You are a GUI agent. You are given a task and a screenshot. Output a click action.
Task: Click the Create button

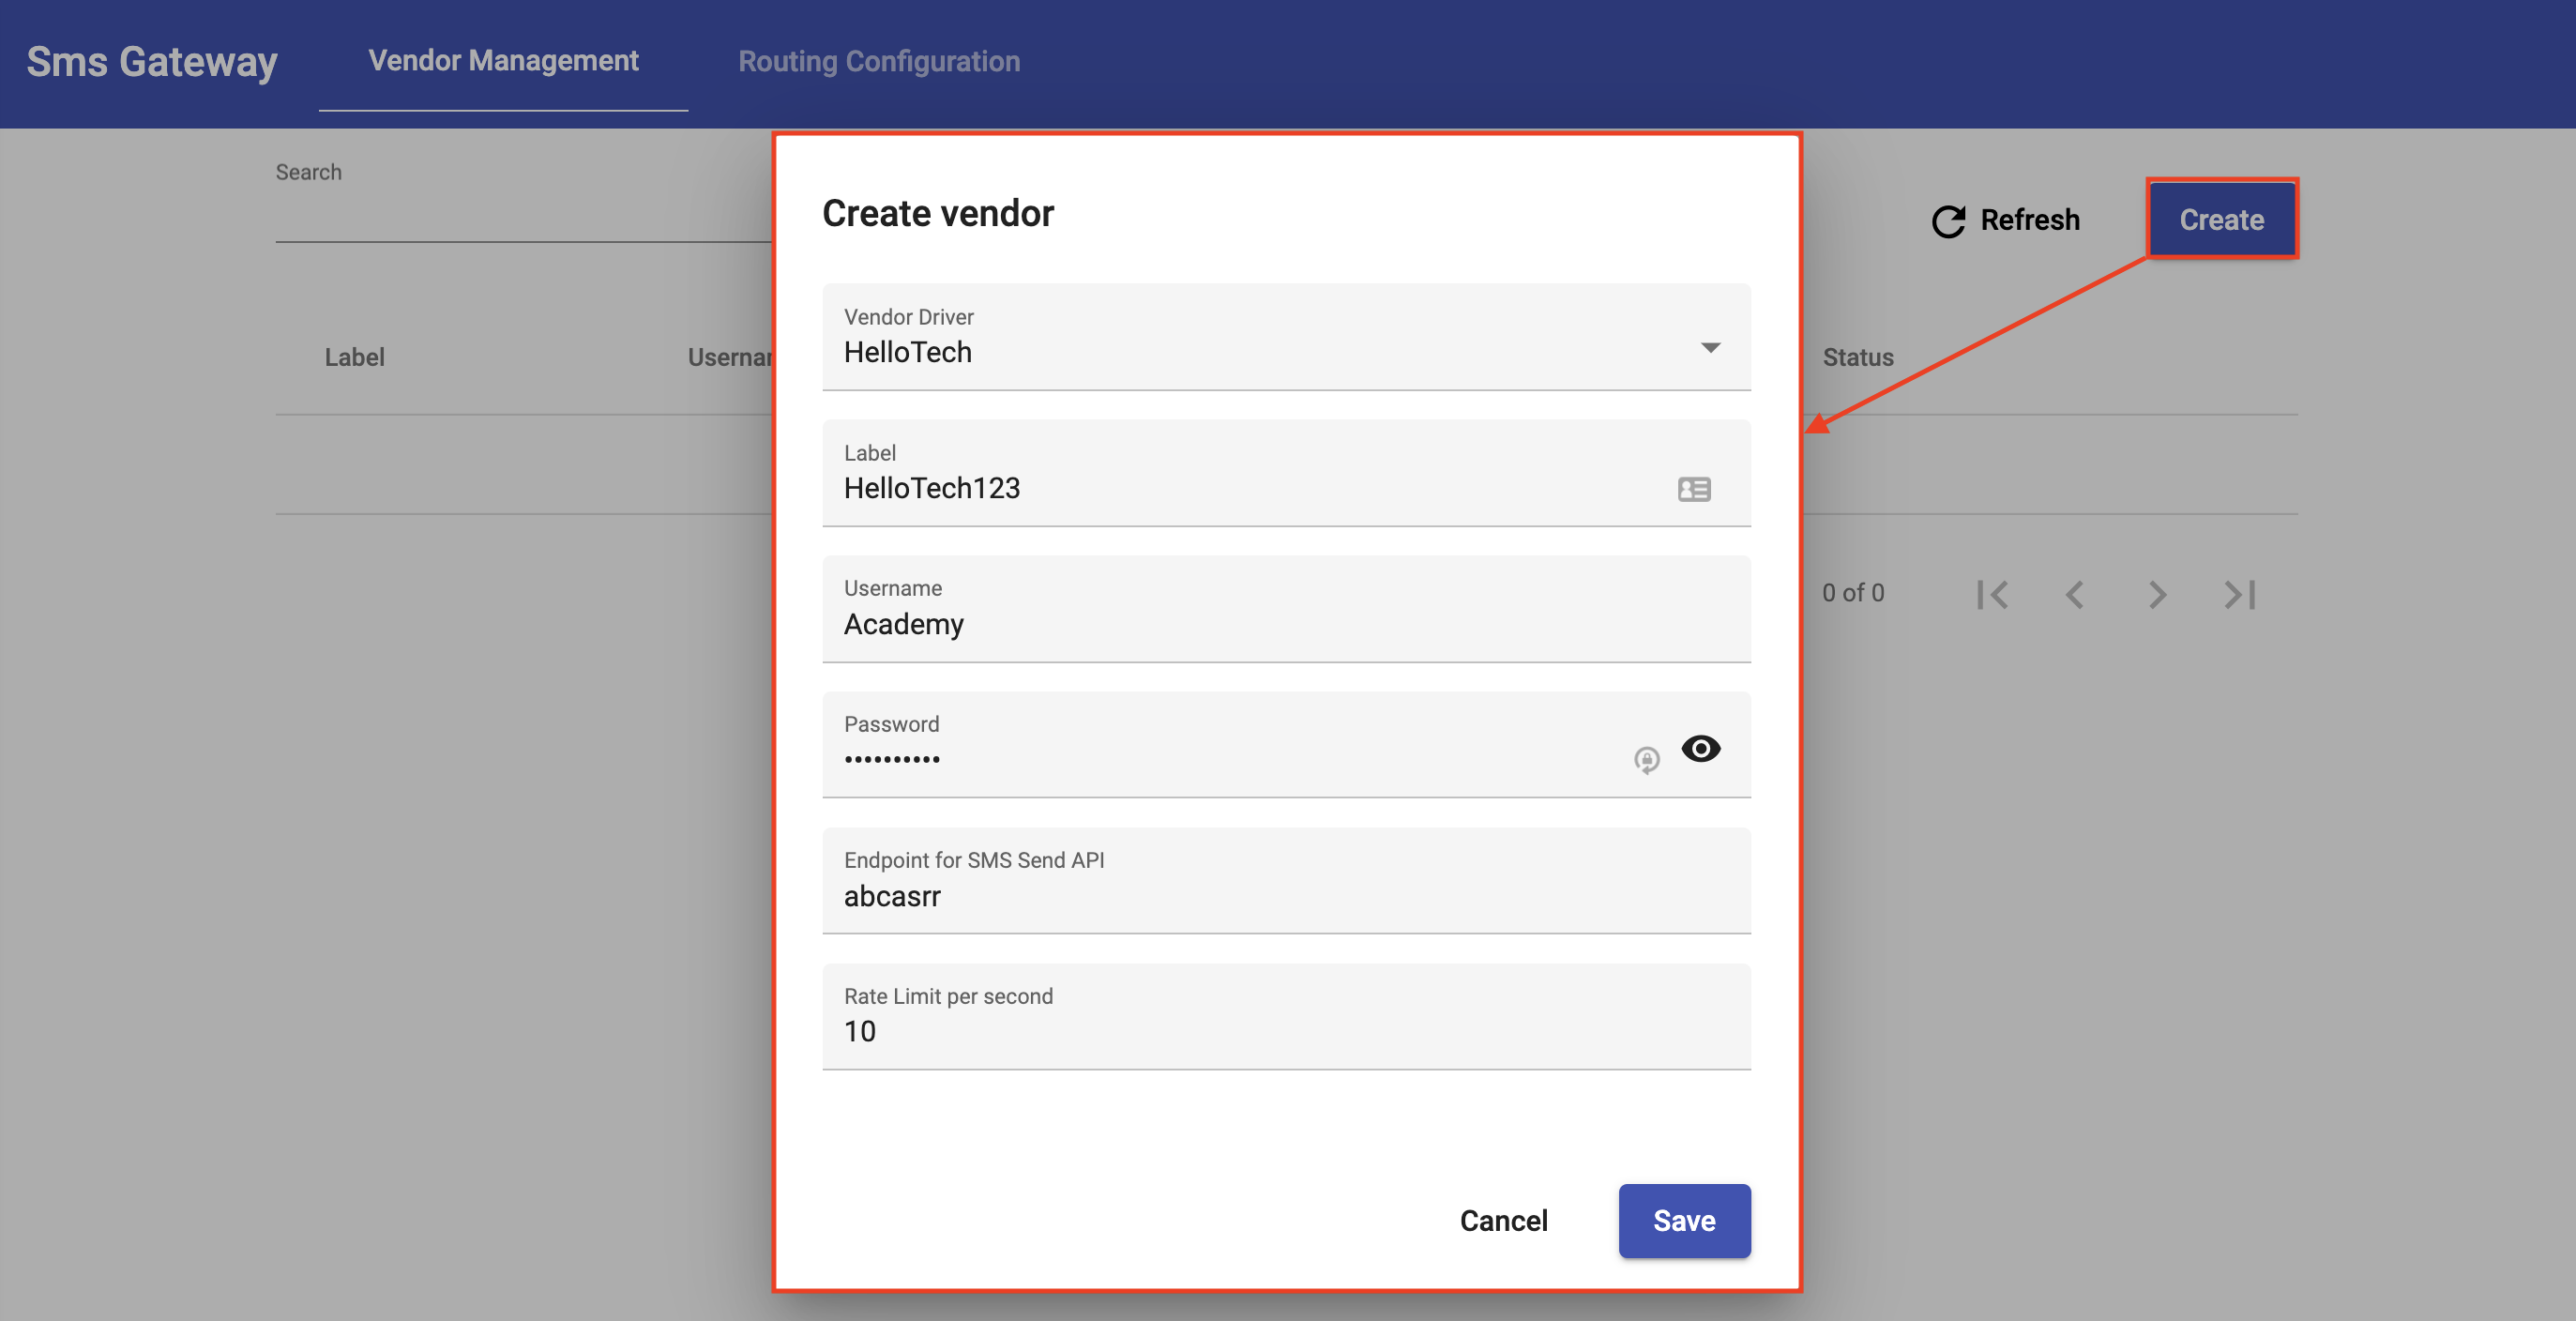point(2221,220)
